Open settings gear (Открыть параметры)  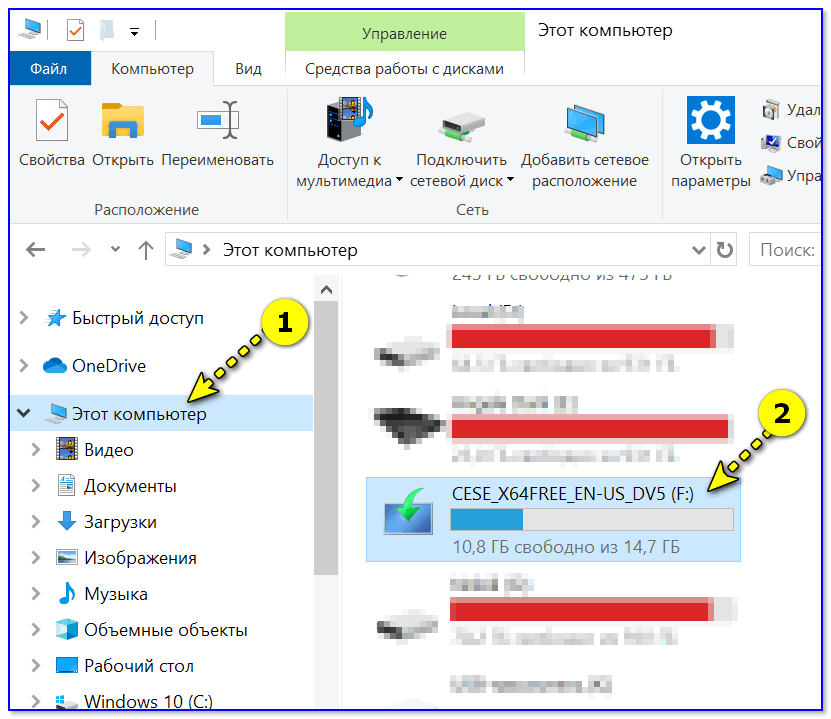click(711, 120)
